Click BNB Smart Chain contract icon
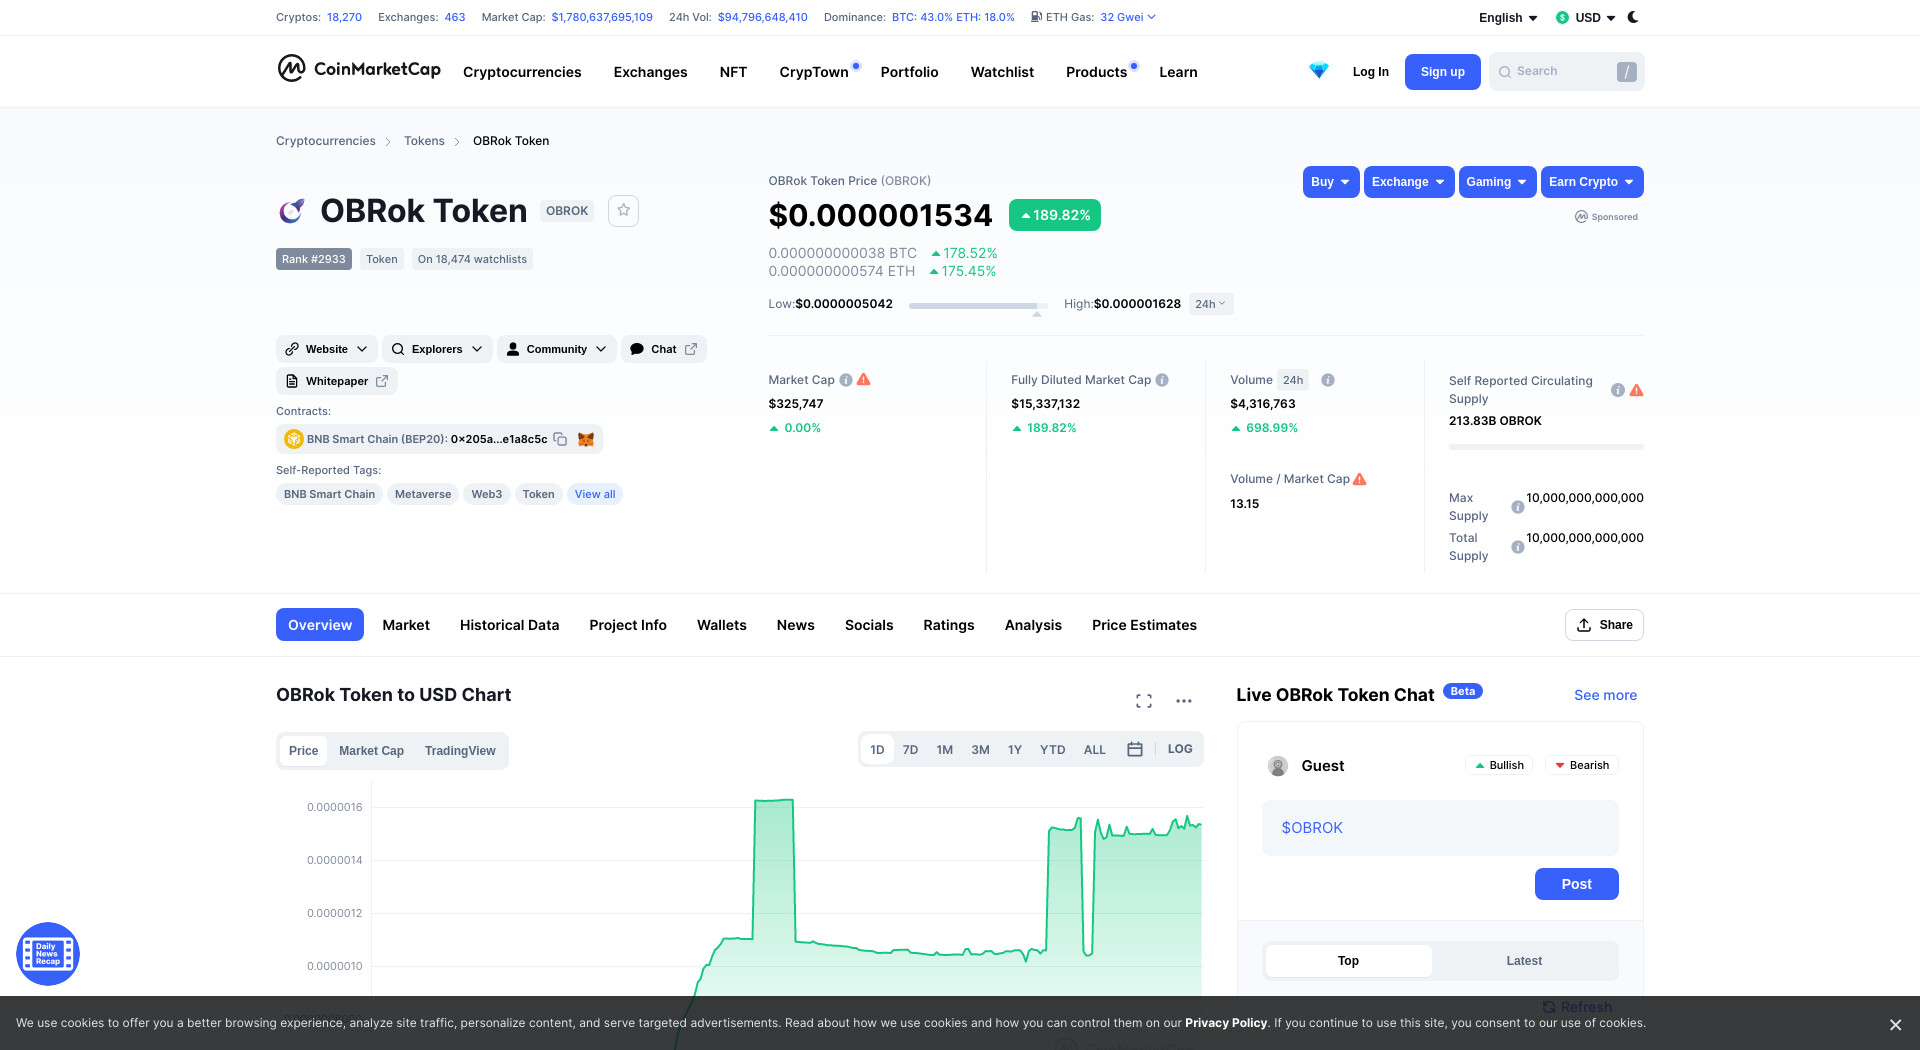 point(294,439)
